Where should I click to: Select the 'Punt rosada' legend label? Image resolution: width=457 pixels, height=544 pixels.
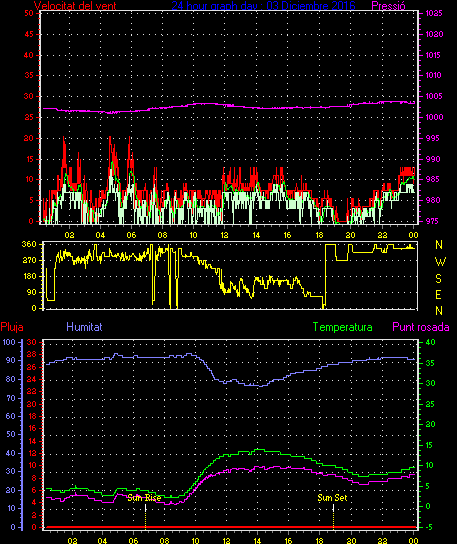click(421, 327)
